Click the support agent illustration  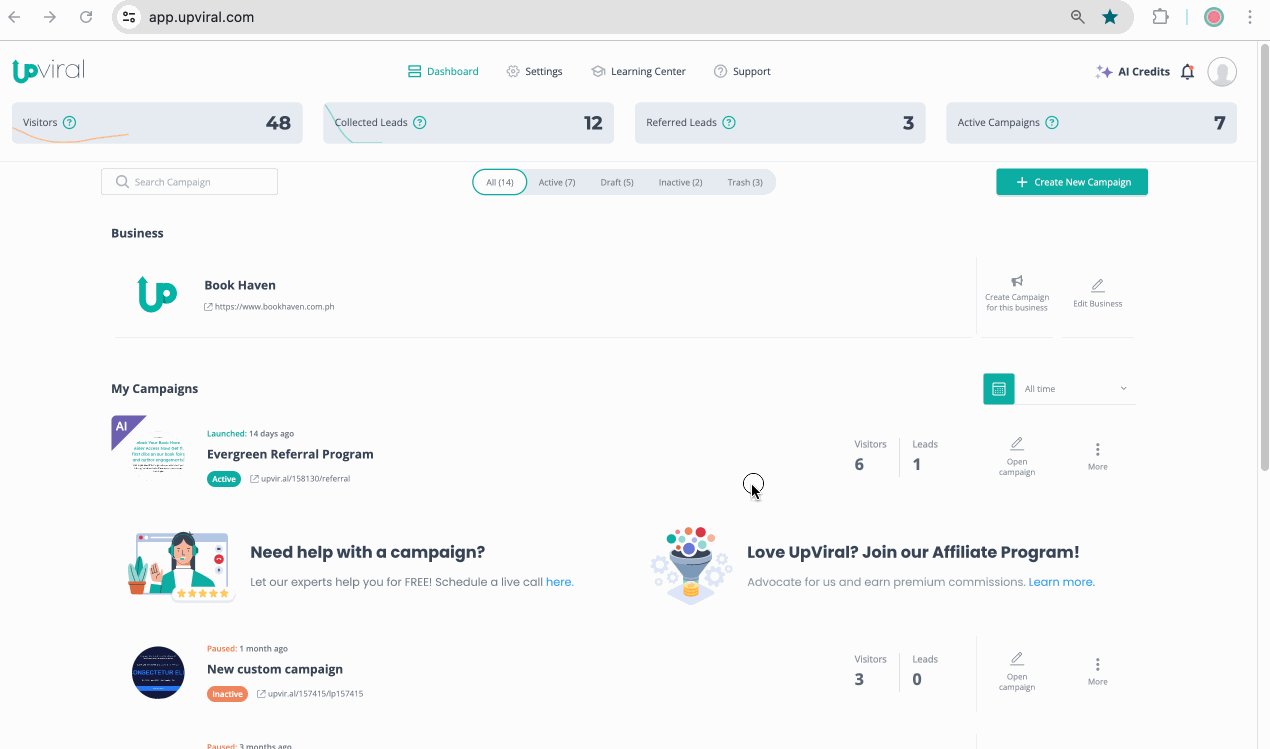pos(180,566)
